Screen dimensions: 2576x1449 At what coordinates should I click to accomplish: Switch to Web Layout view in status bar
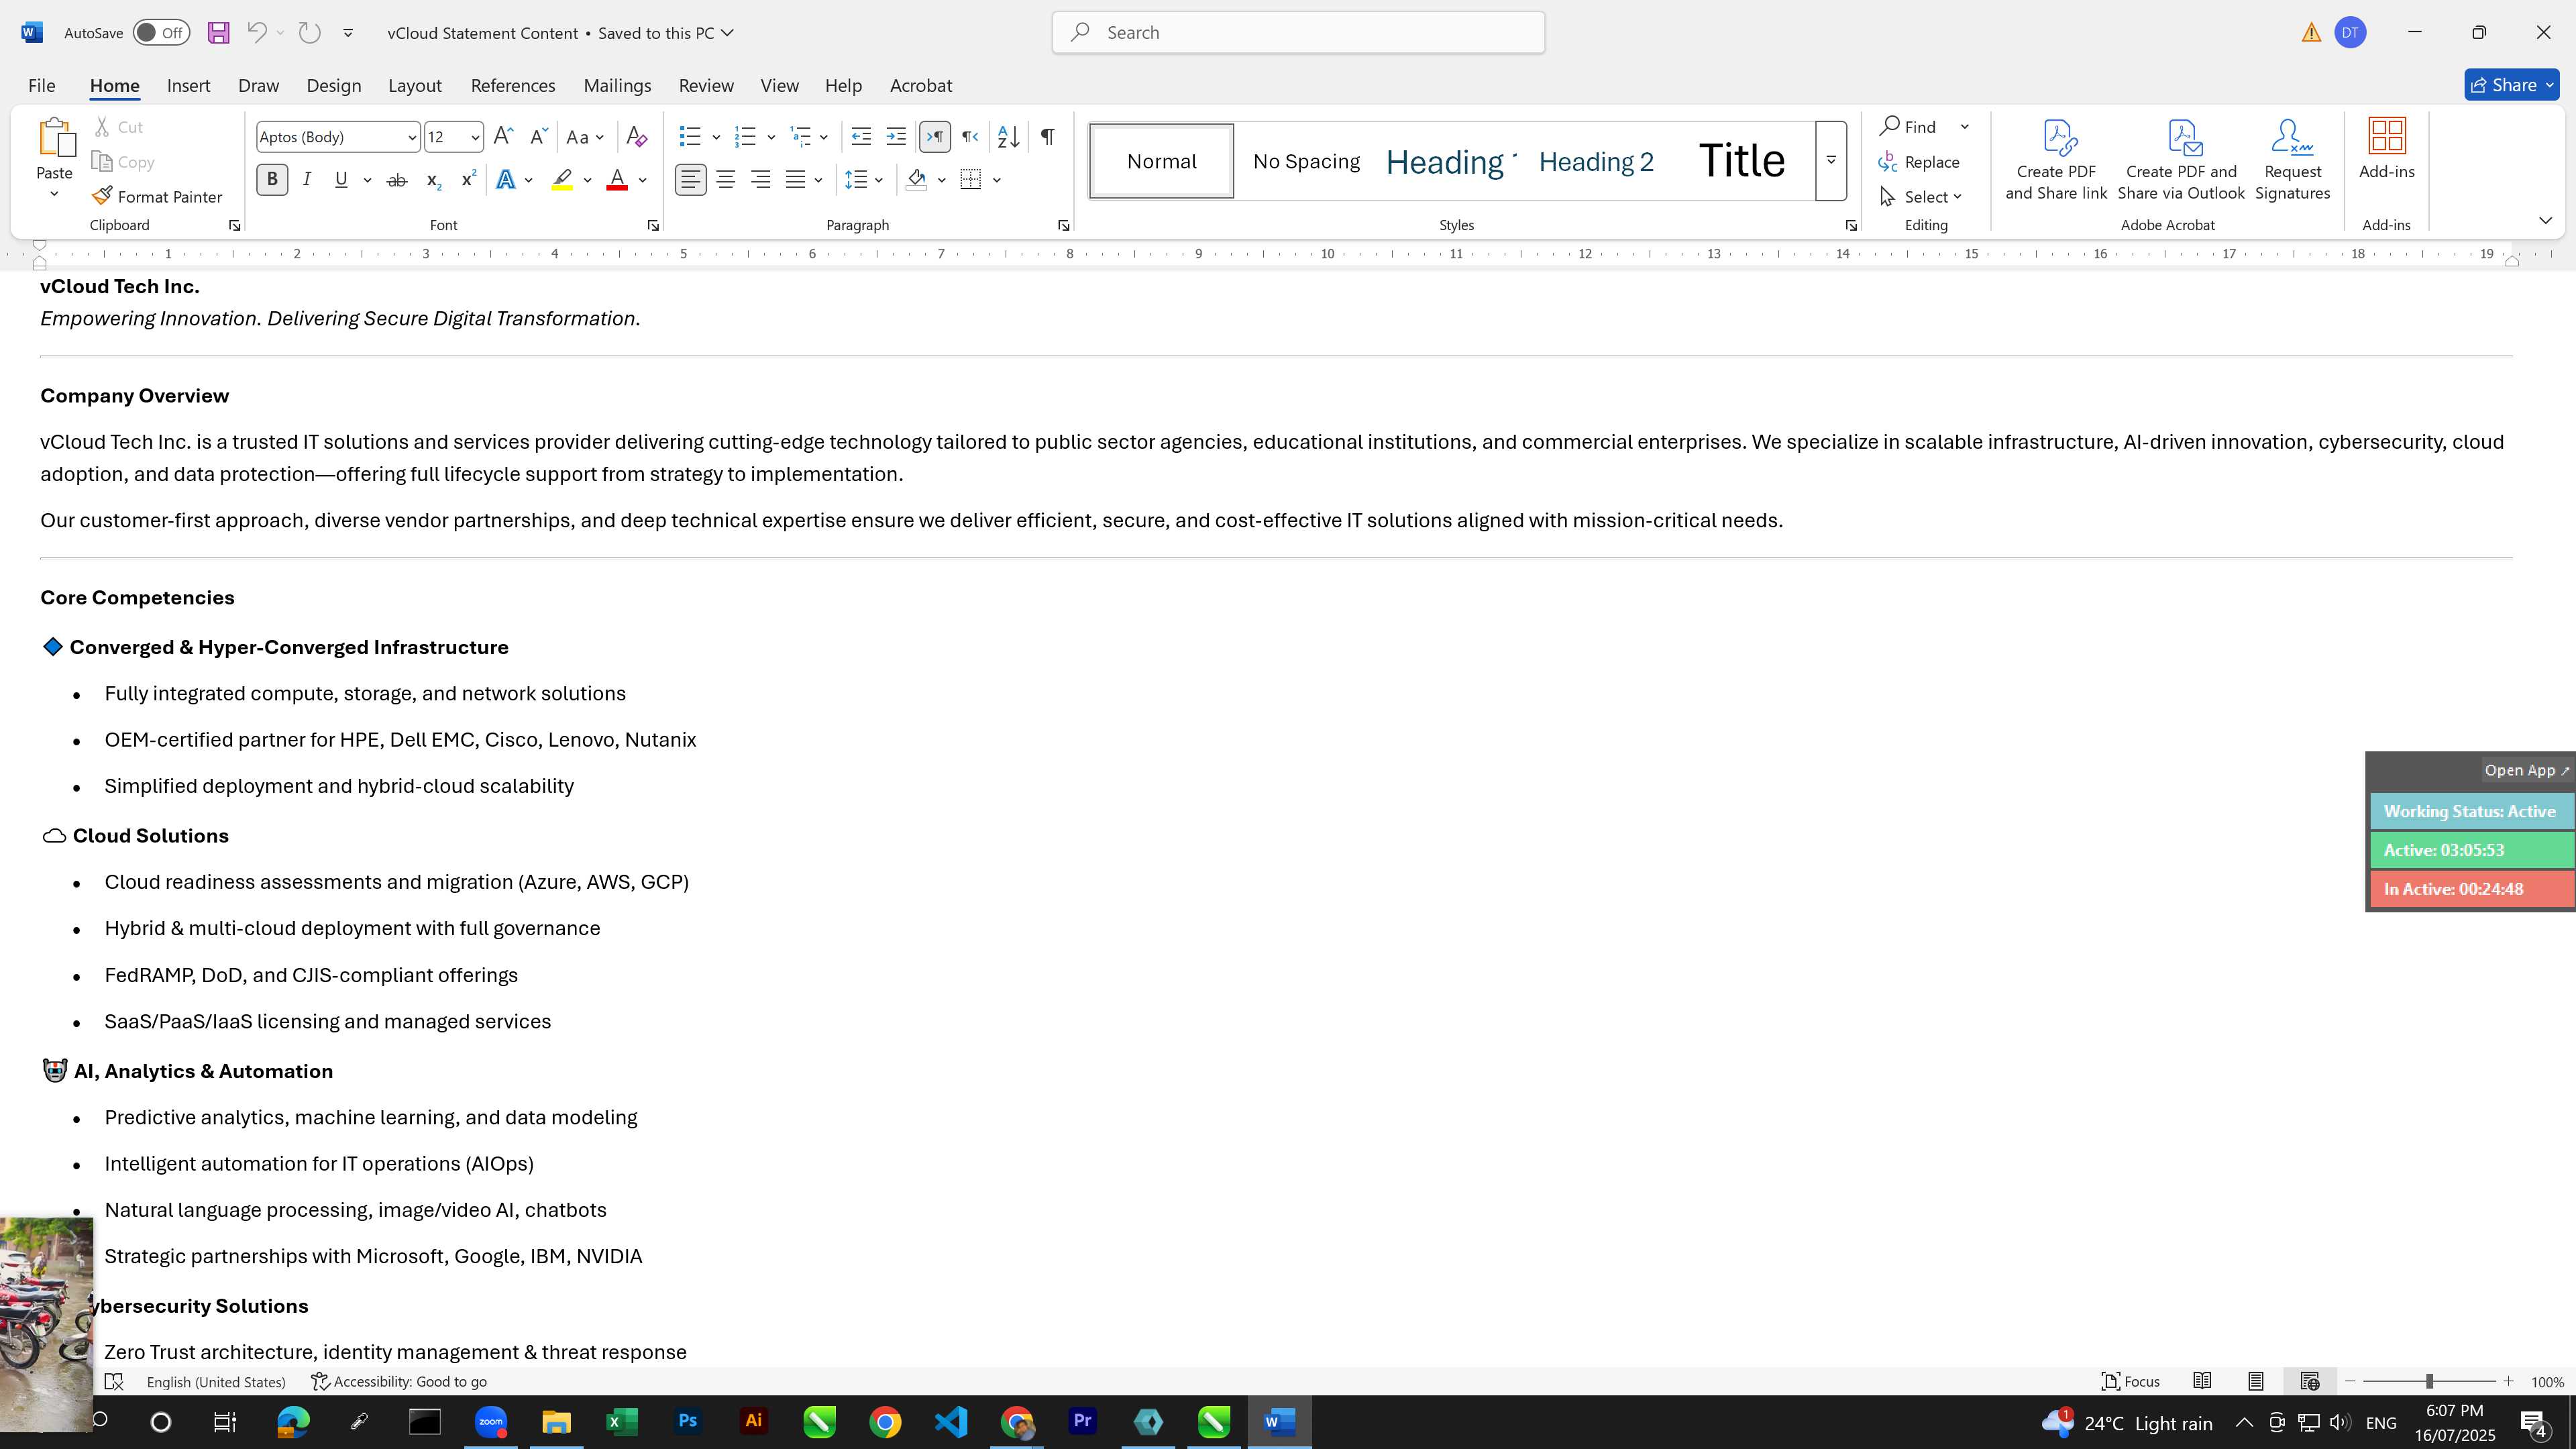coord(2310,1381)
